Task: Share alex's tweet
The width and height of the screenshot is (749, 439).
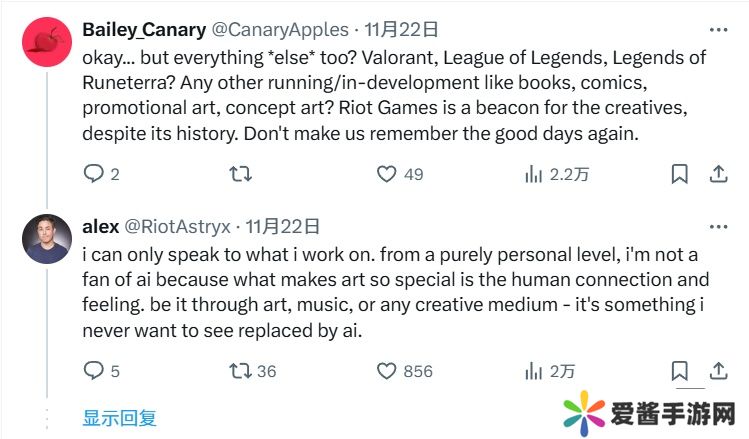Action: coord(718,371)
